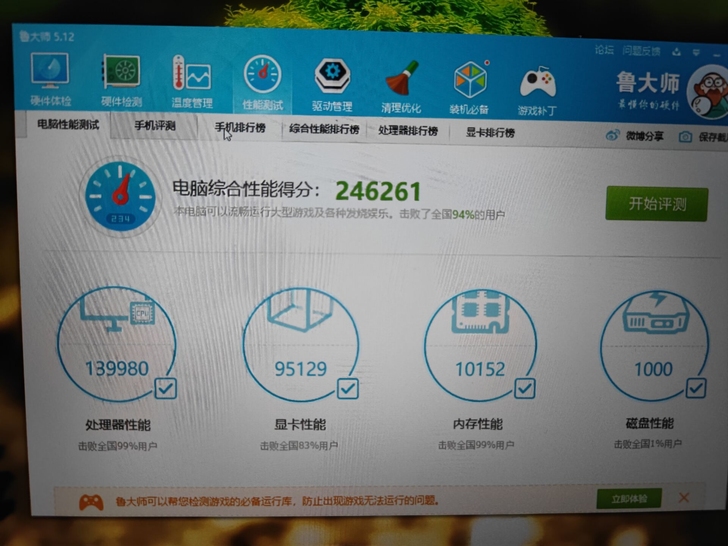728x546 pixels.
Task: Click the memory chip circle icon
Action: click(480, 344)
